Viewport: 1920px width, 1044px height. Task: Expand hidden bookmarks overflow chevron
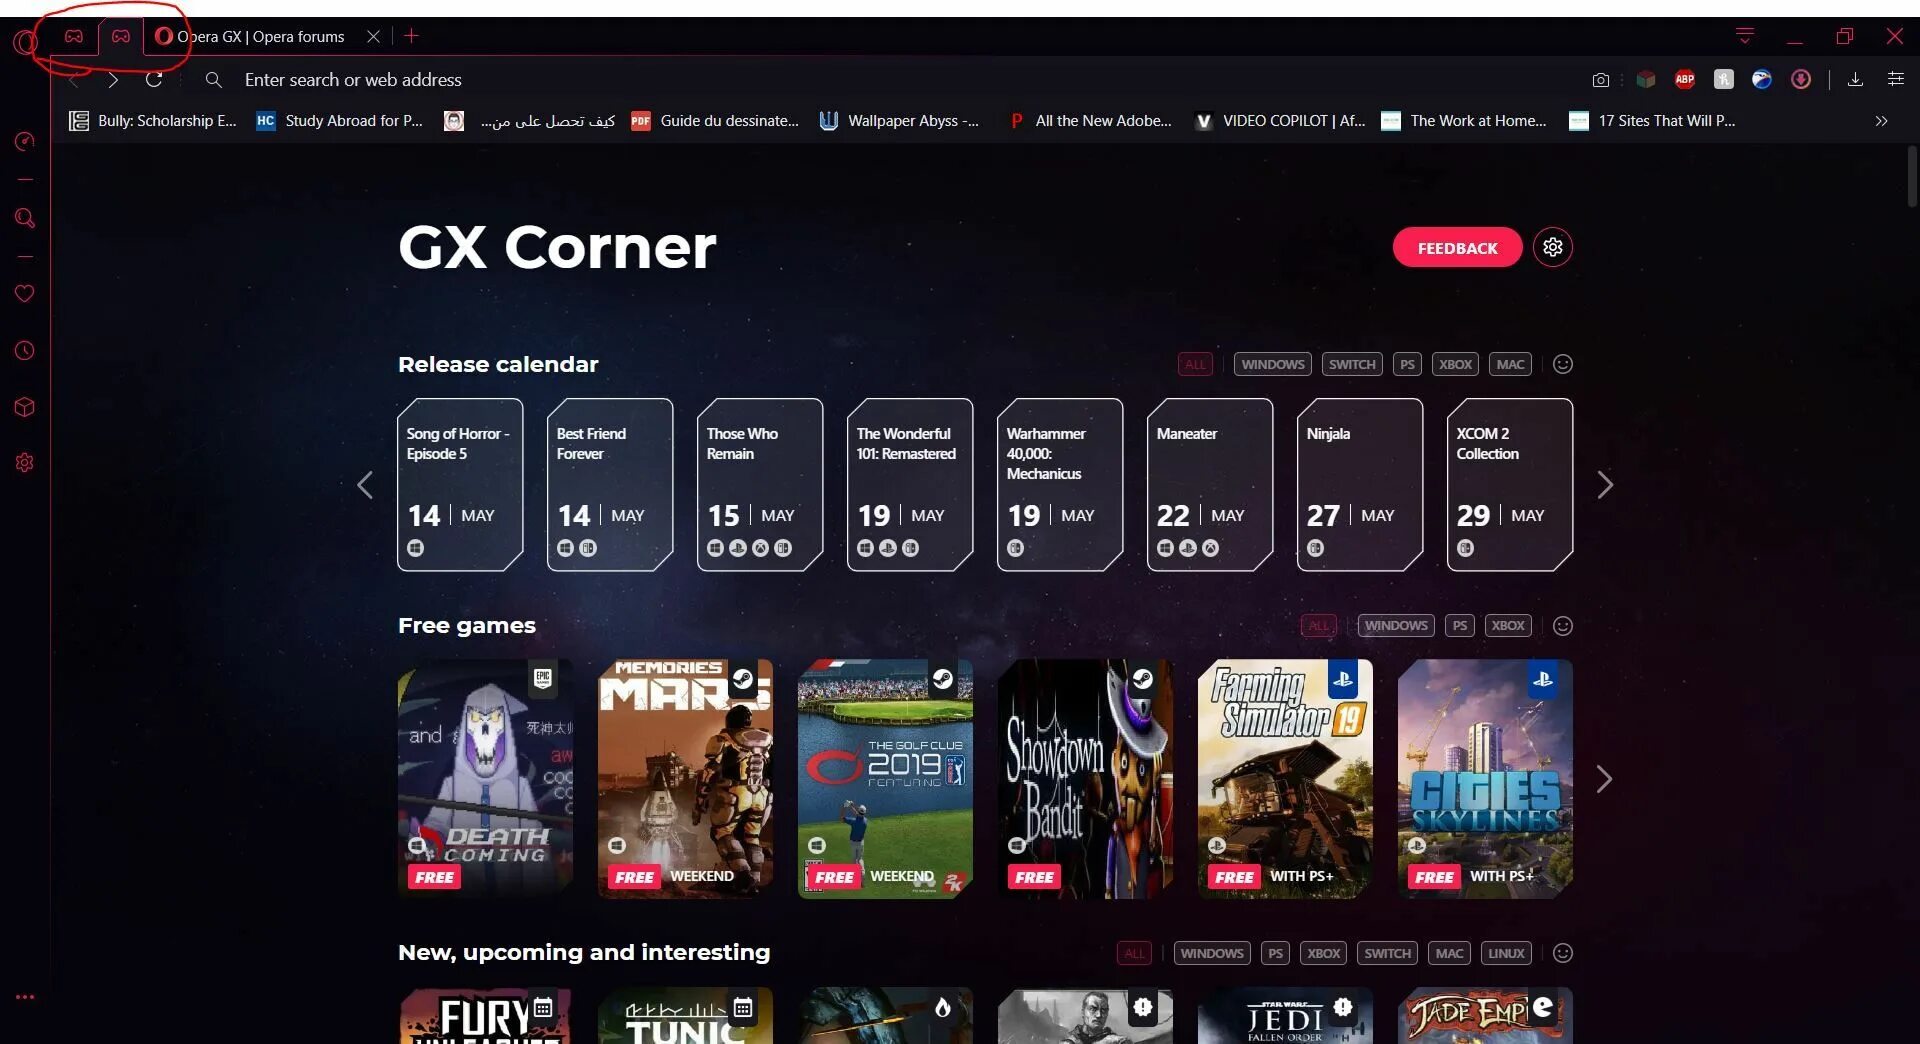[x=1881, y=121]
